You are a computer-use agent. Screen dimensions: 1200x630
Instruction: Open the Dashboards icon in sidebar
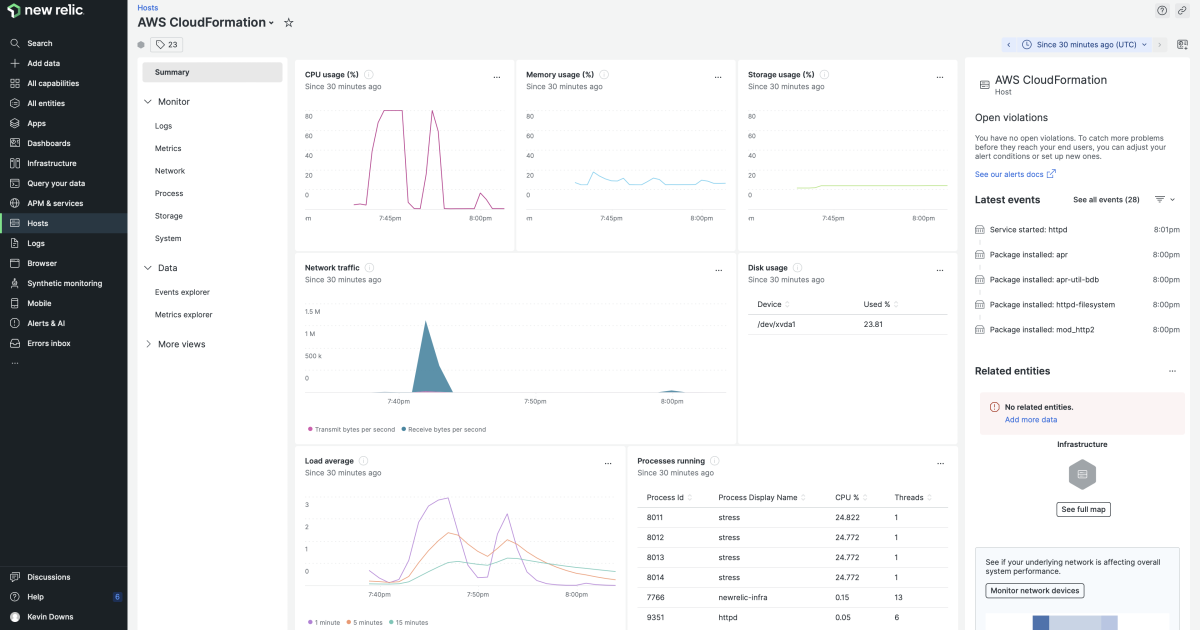click(x=15, y=143)
